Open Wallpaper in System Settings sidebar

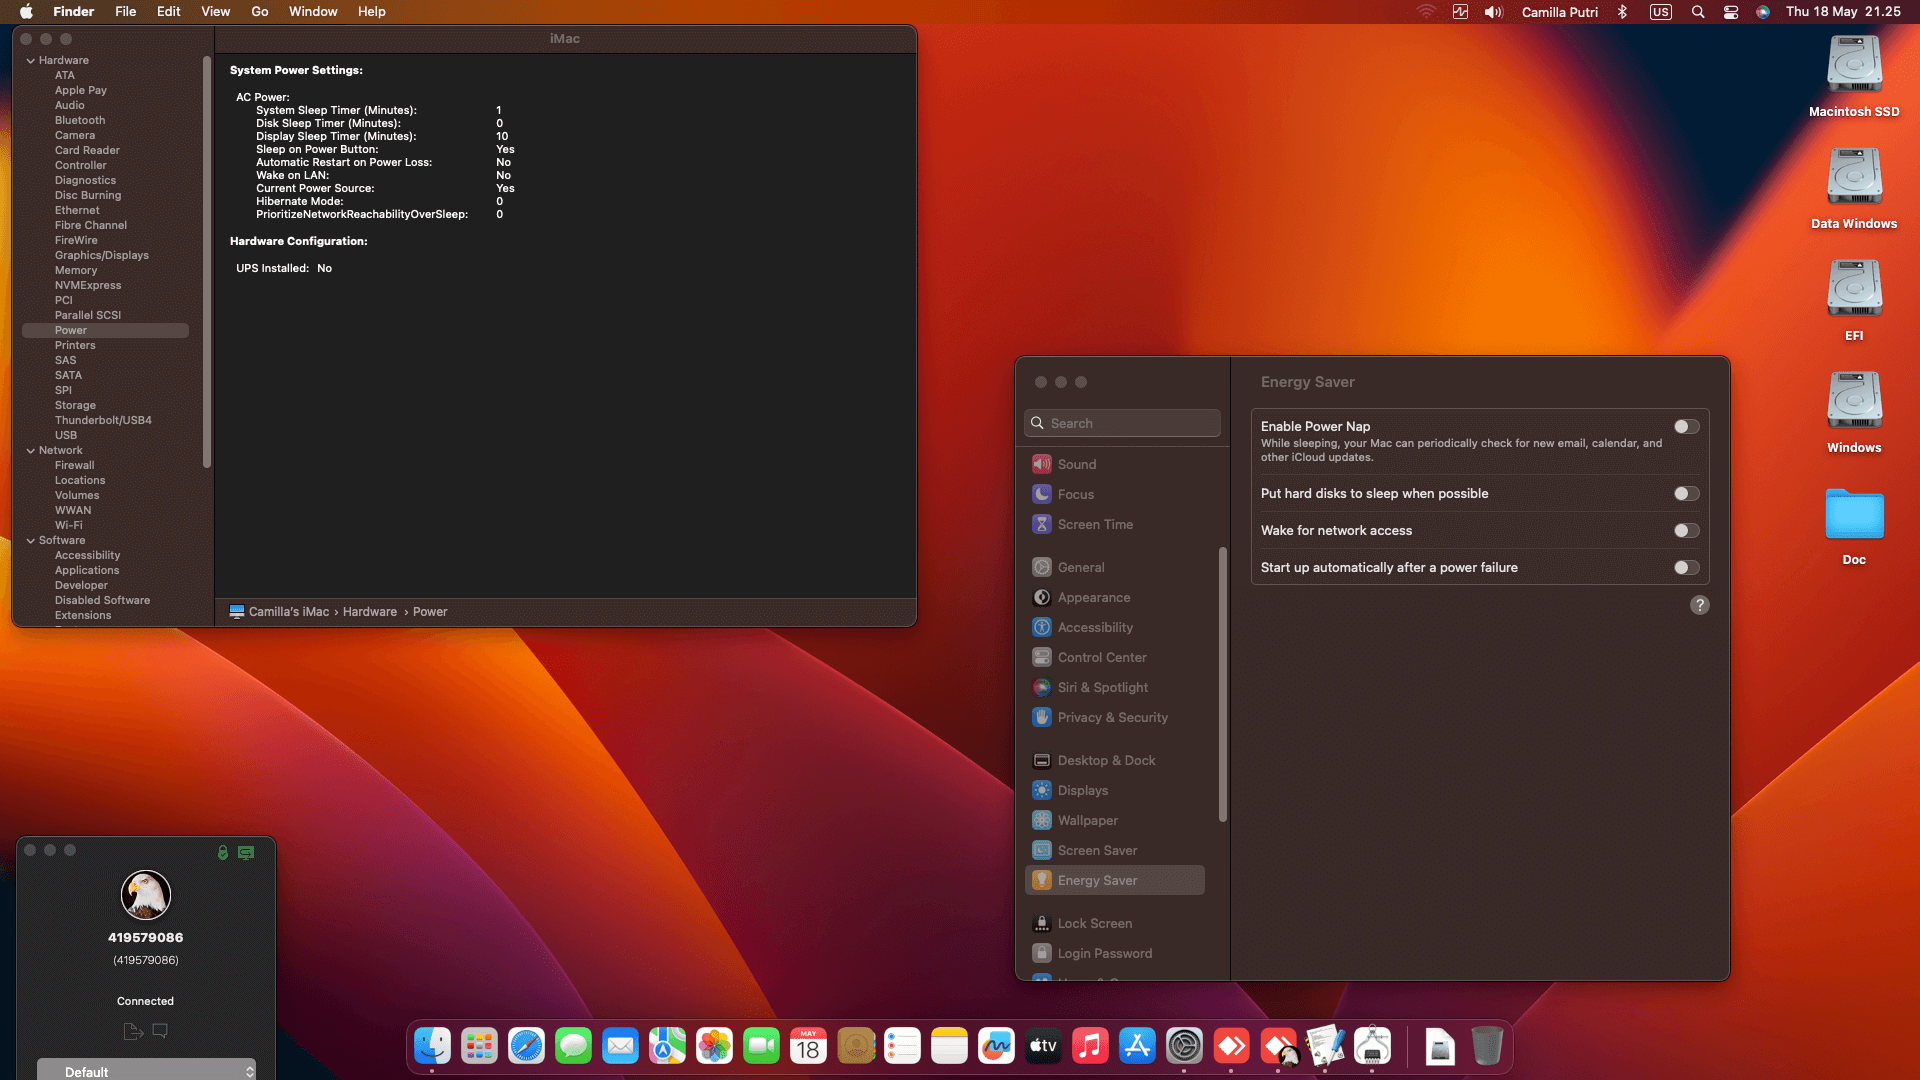(1115, 820)
